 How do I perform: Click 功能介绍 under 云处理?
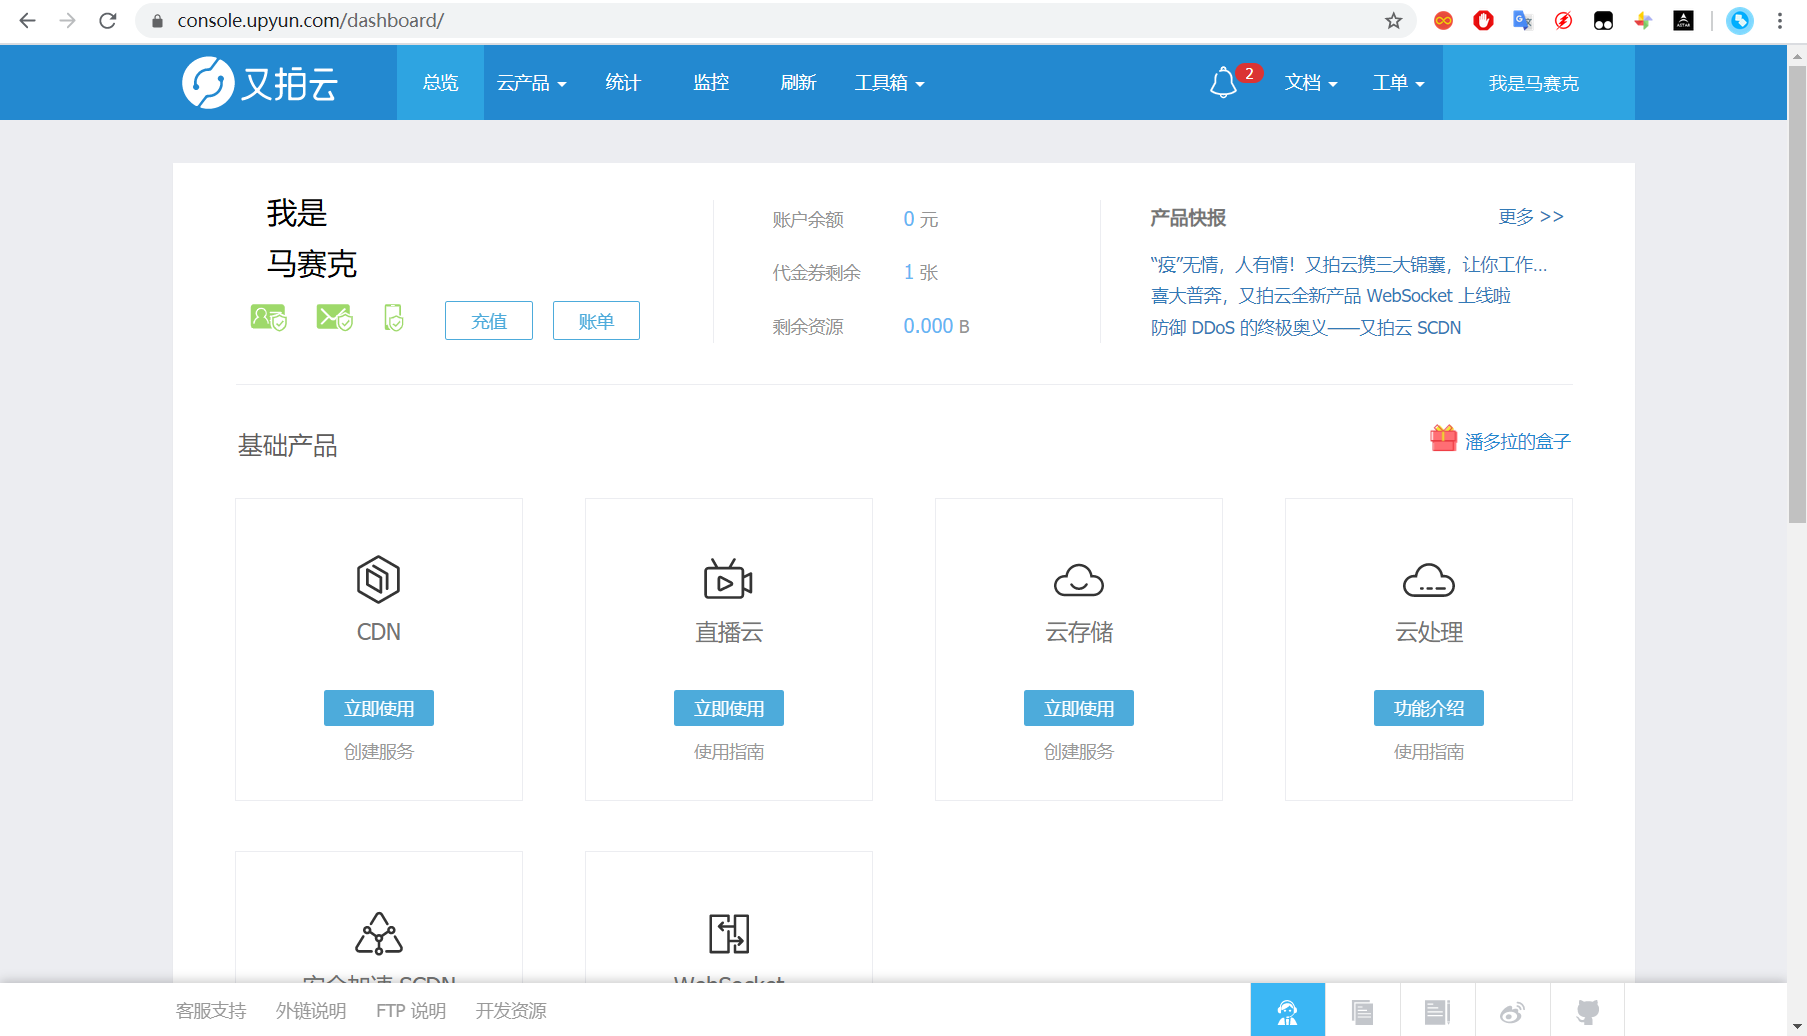click(x=1429, y=708)
